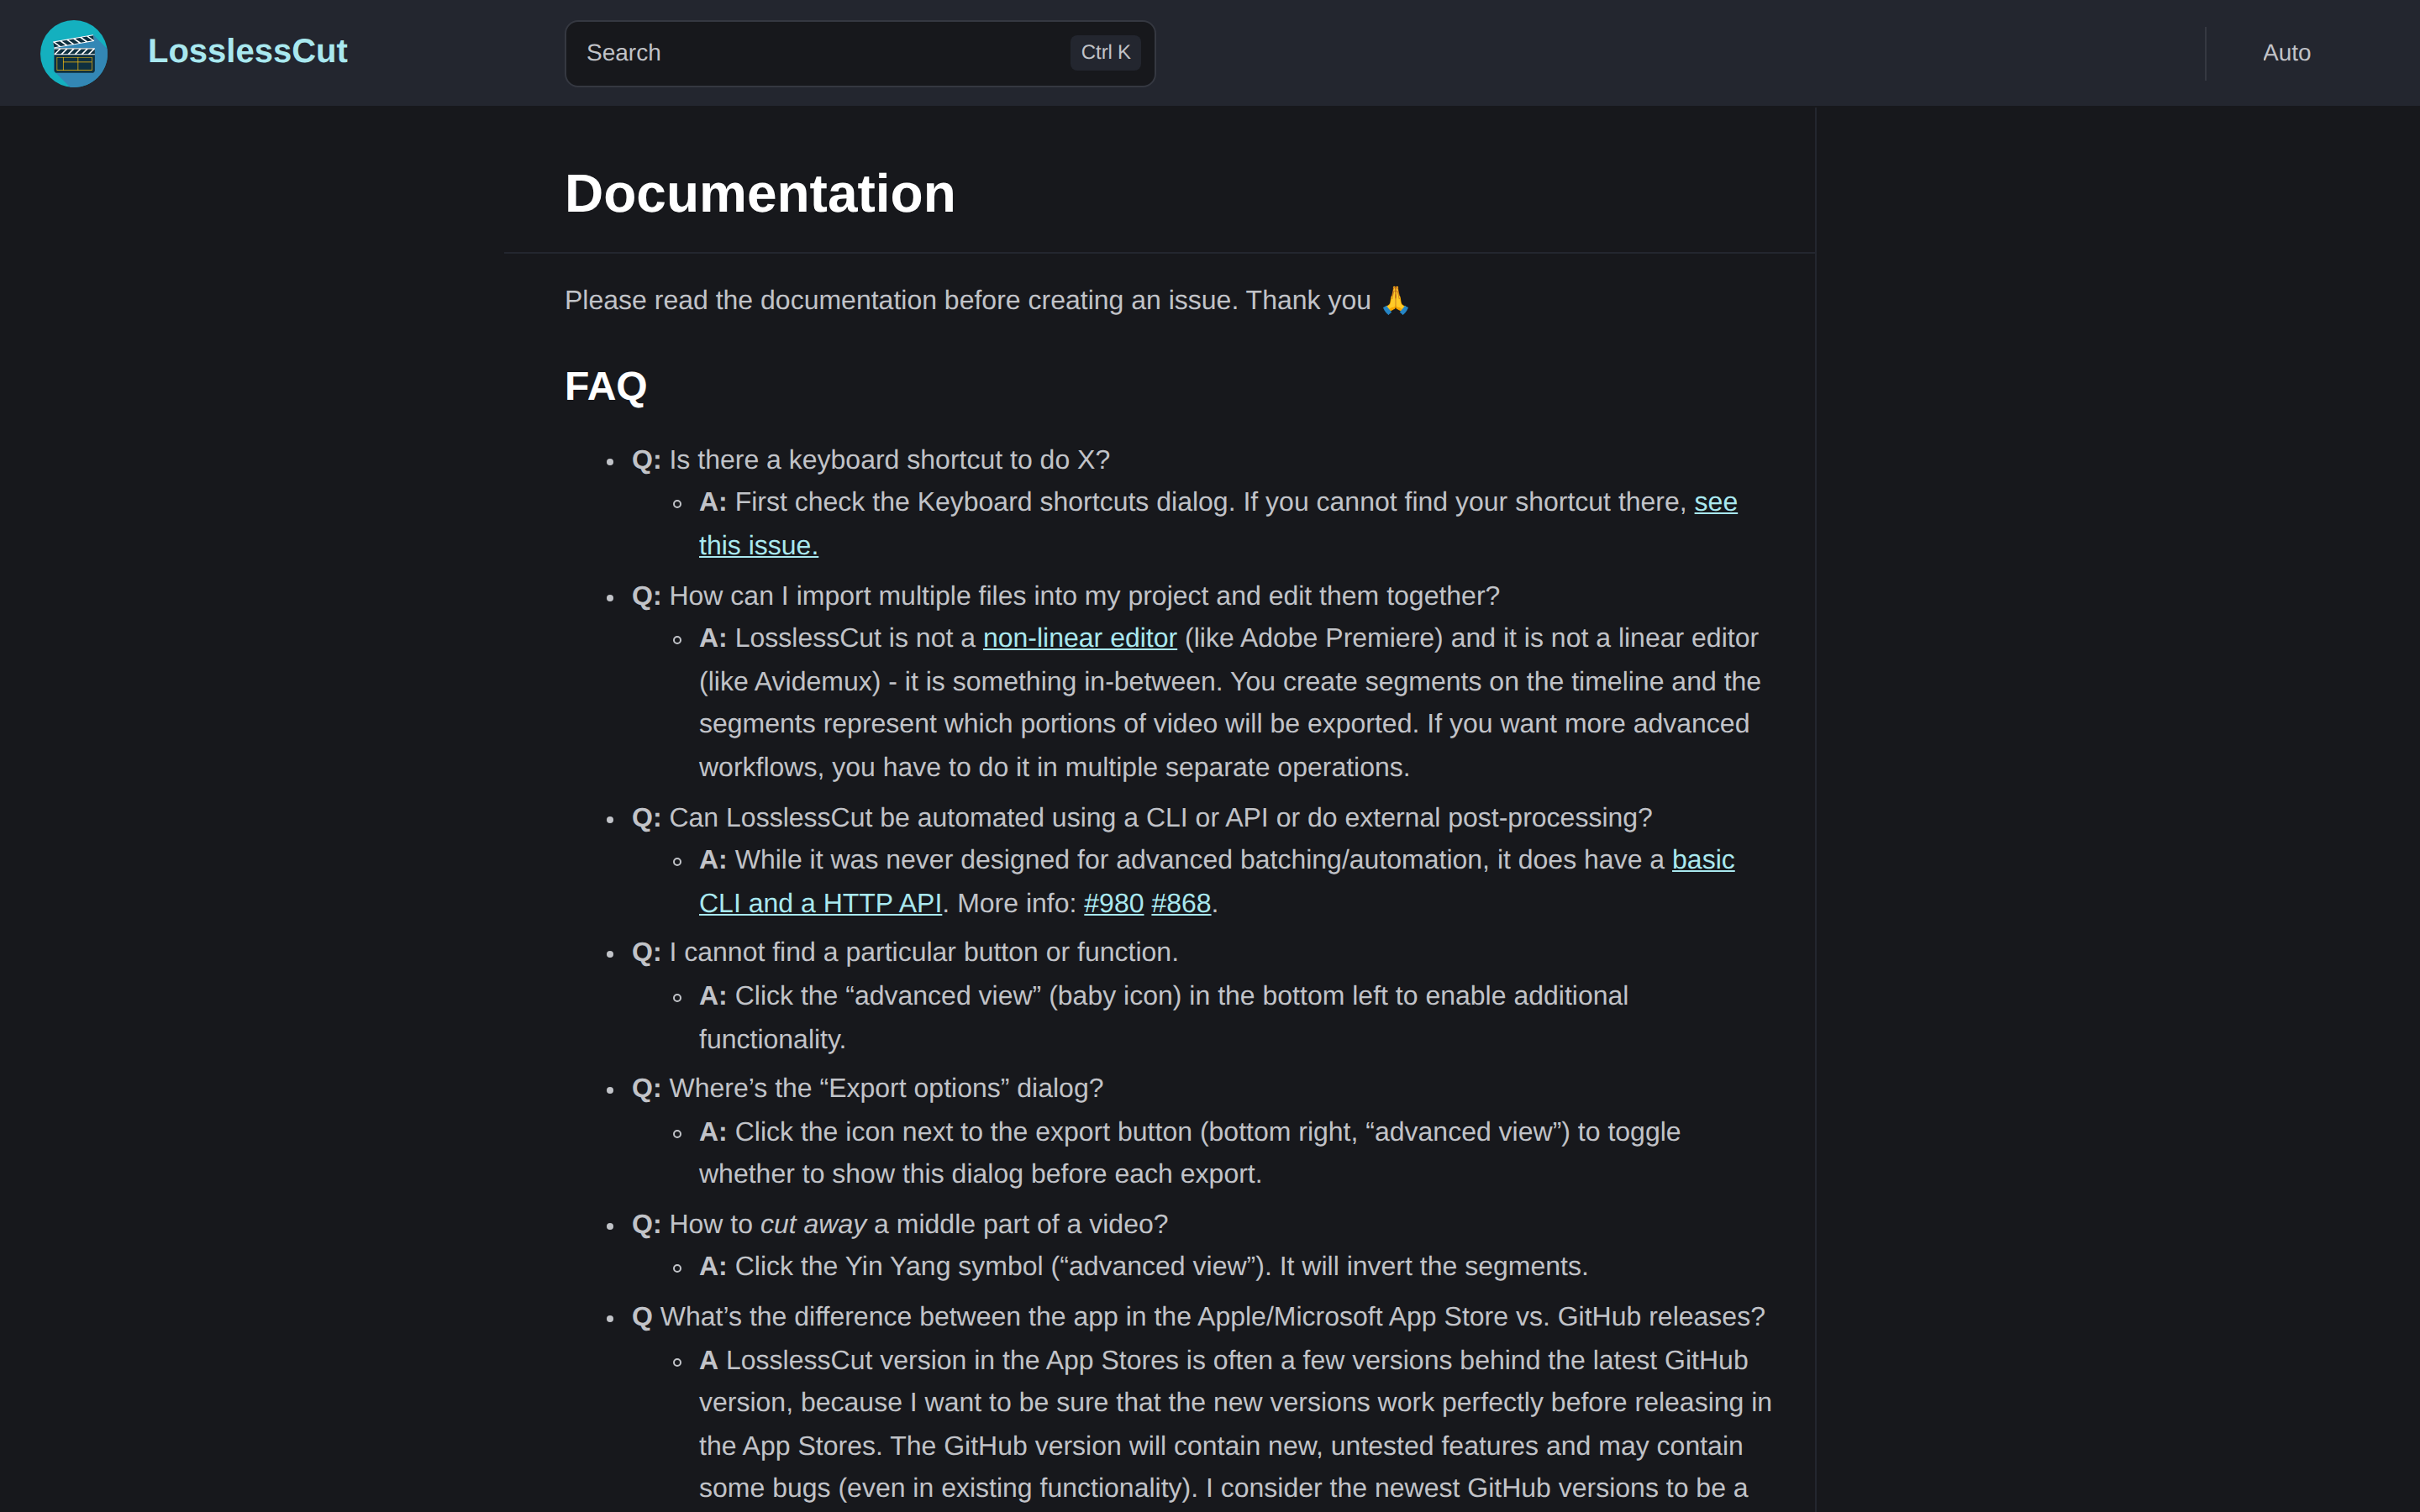Click question "Where's the Export options dialog?"
Image resolution: width=2420 pixels, height=1512 pixels.
[867, 1088]
